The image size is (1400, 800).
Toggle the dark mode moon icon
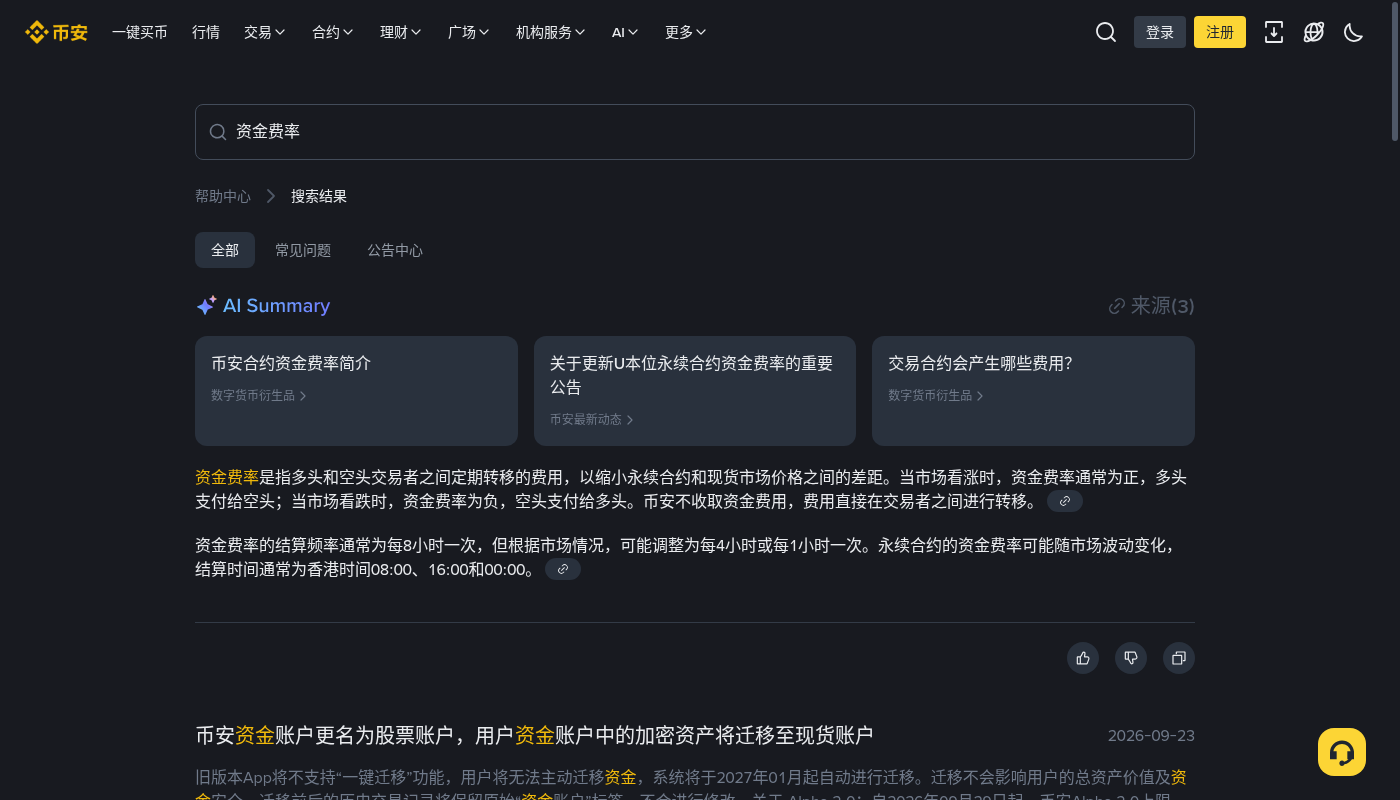tap(1354, 32)
